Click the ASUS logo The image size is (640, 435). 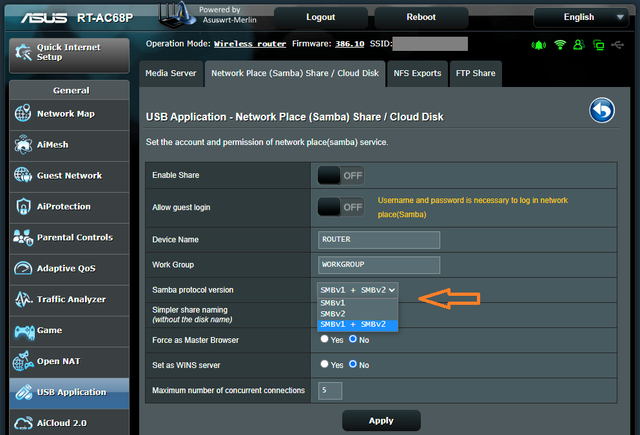(44, 18)
